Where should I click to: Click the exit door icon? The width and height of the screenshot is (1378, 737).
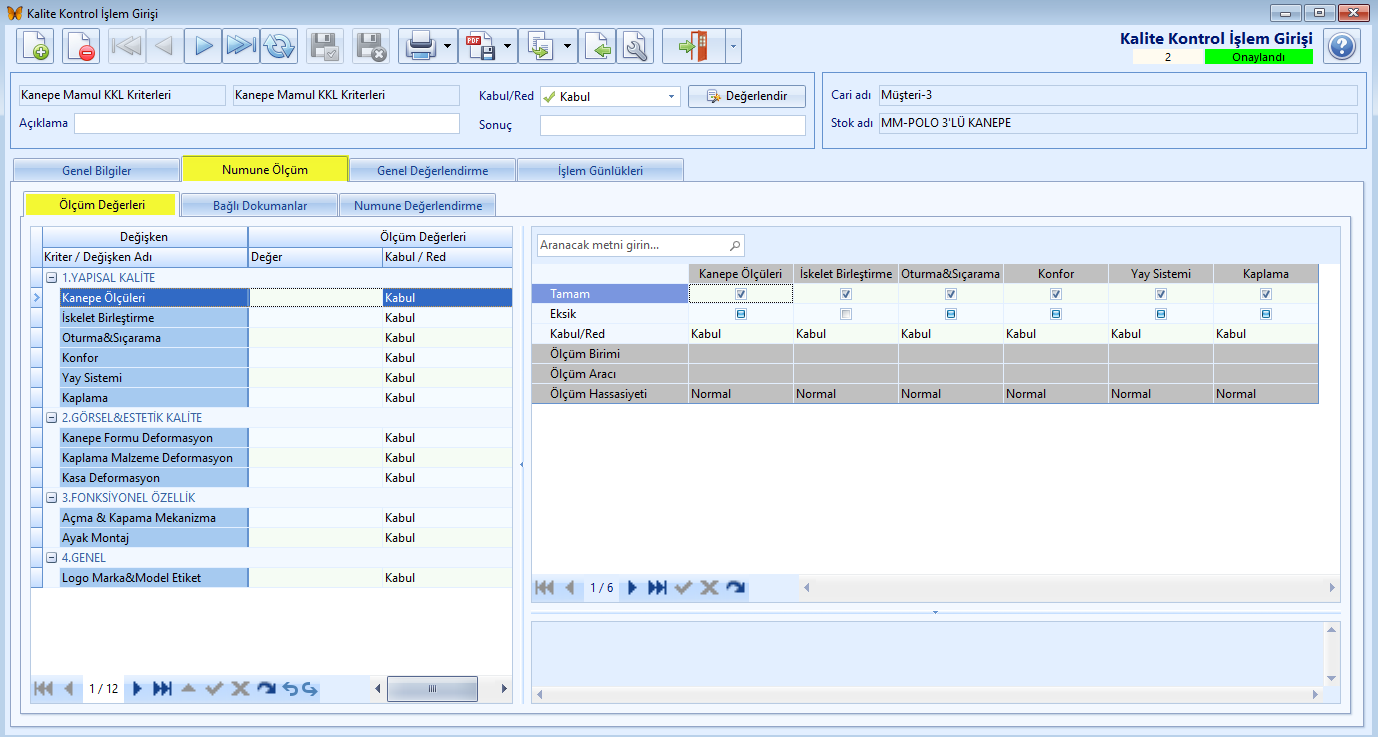[x=692, y=46]
